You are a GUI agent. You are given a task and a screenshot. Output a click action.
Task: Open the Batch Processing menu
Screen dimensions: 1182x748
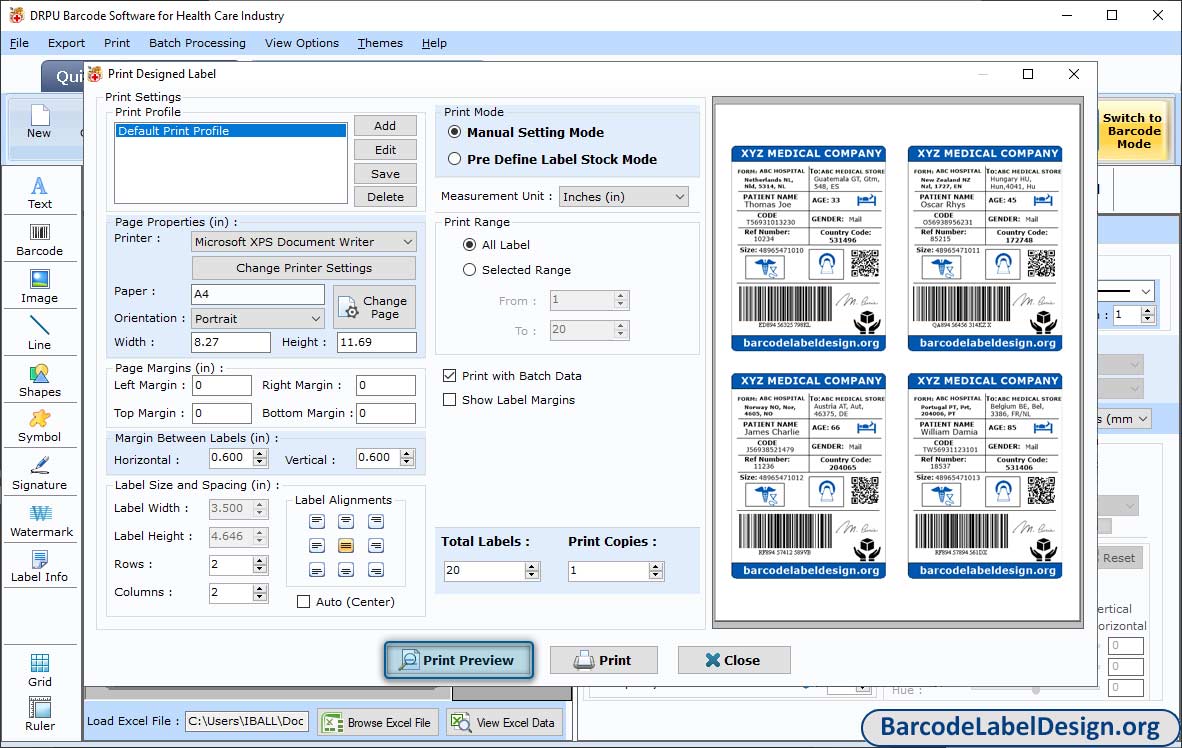[197, 43]
